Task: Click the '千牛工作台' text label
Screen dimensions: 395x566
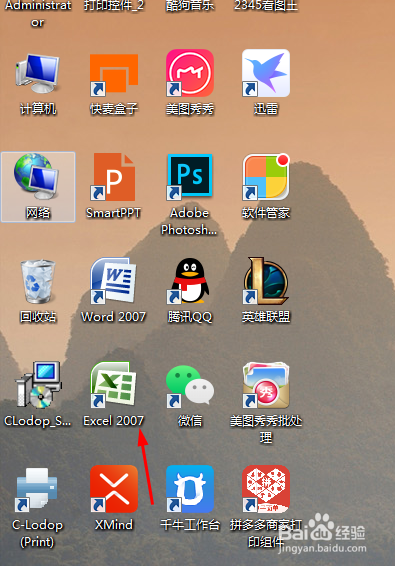Action: [x=190, y=524]
